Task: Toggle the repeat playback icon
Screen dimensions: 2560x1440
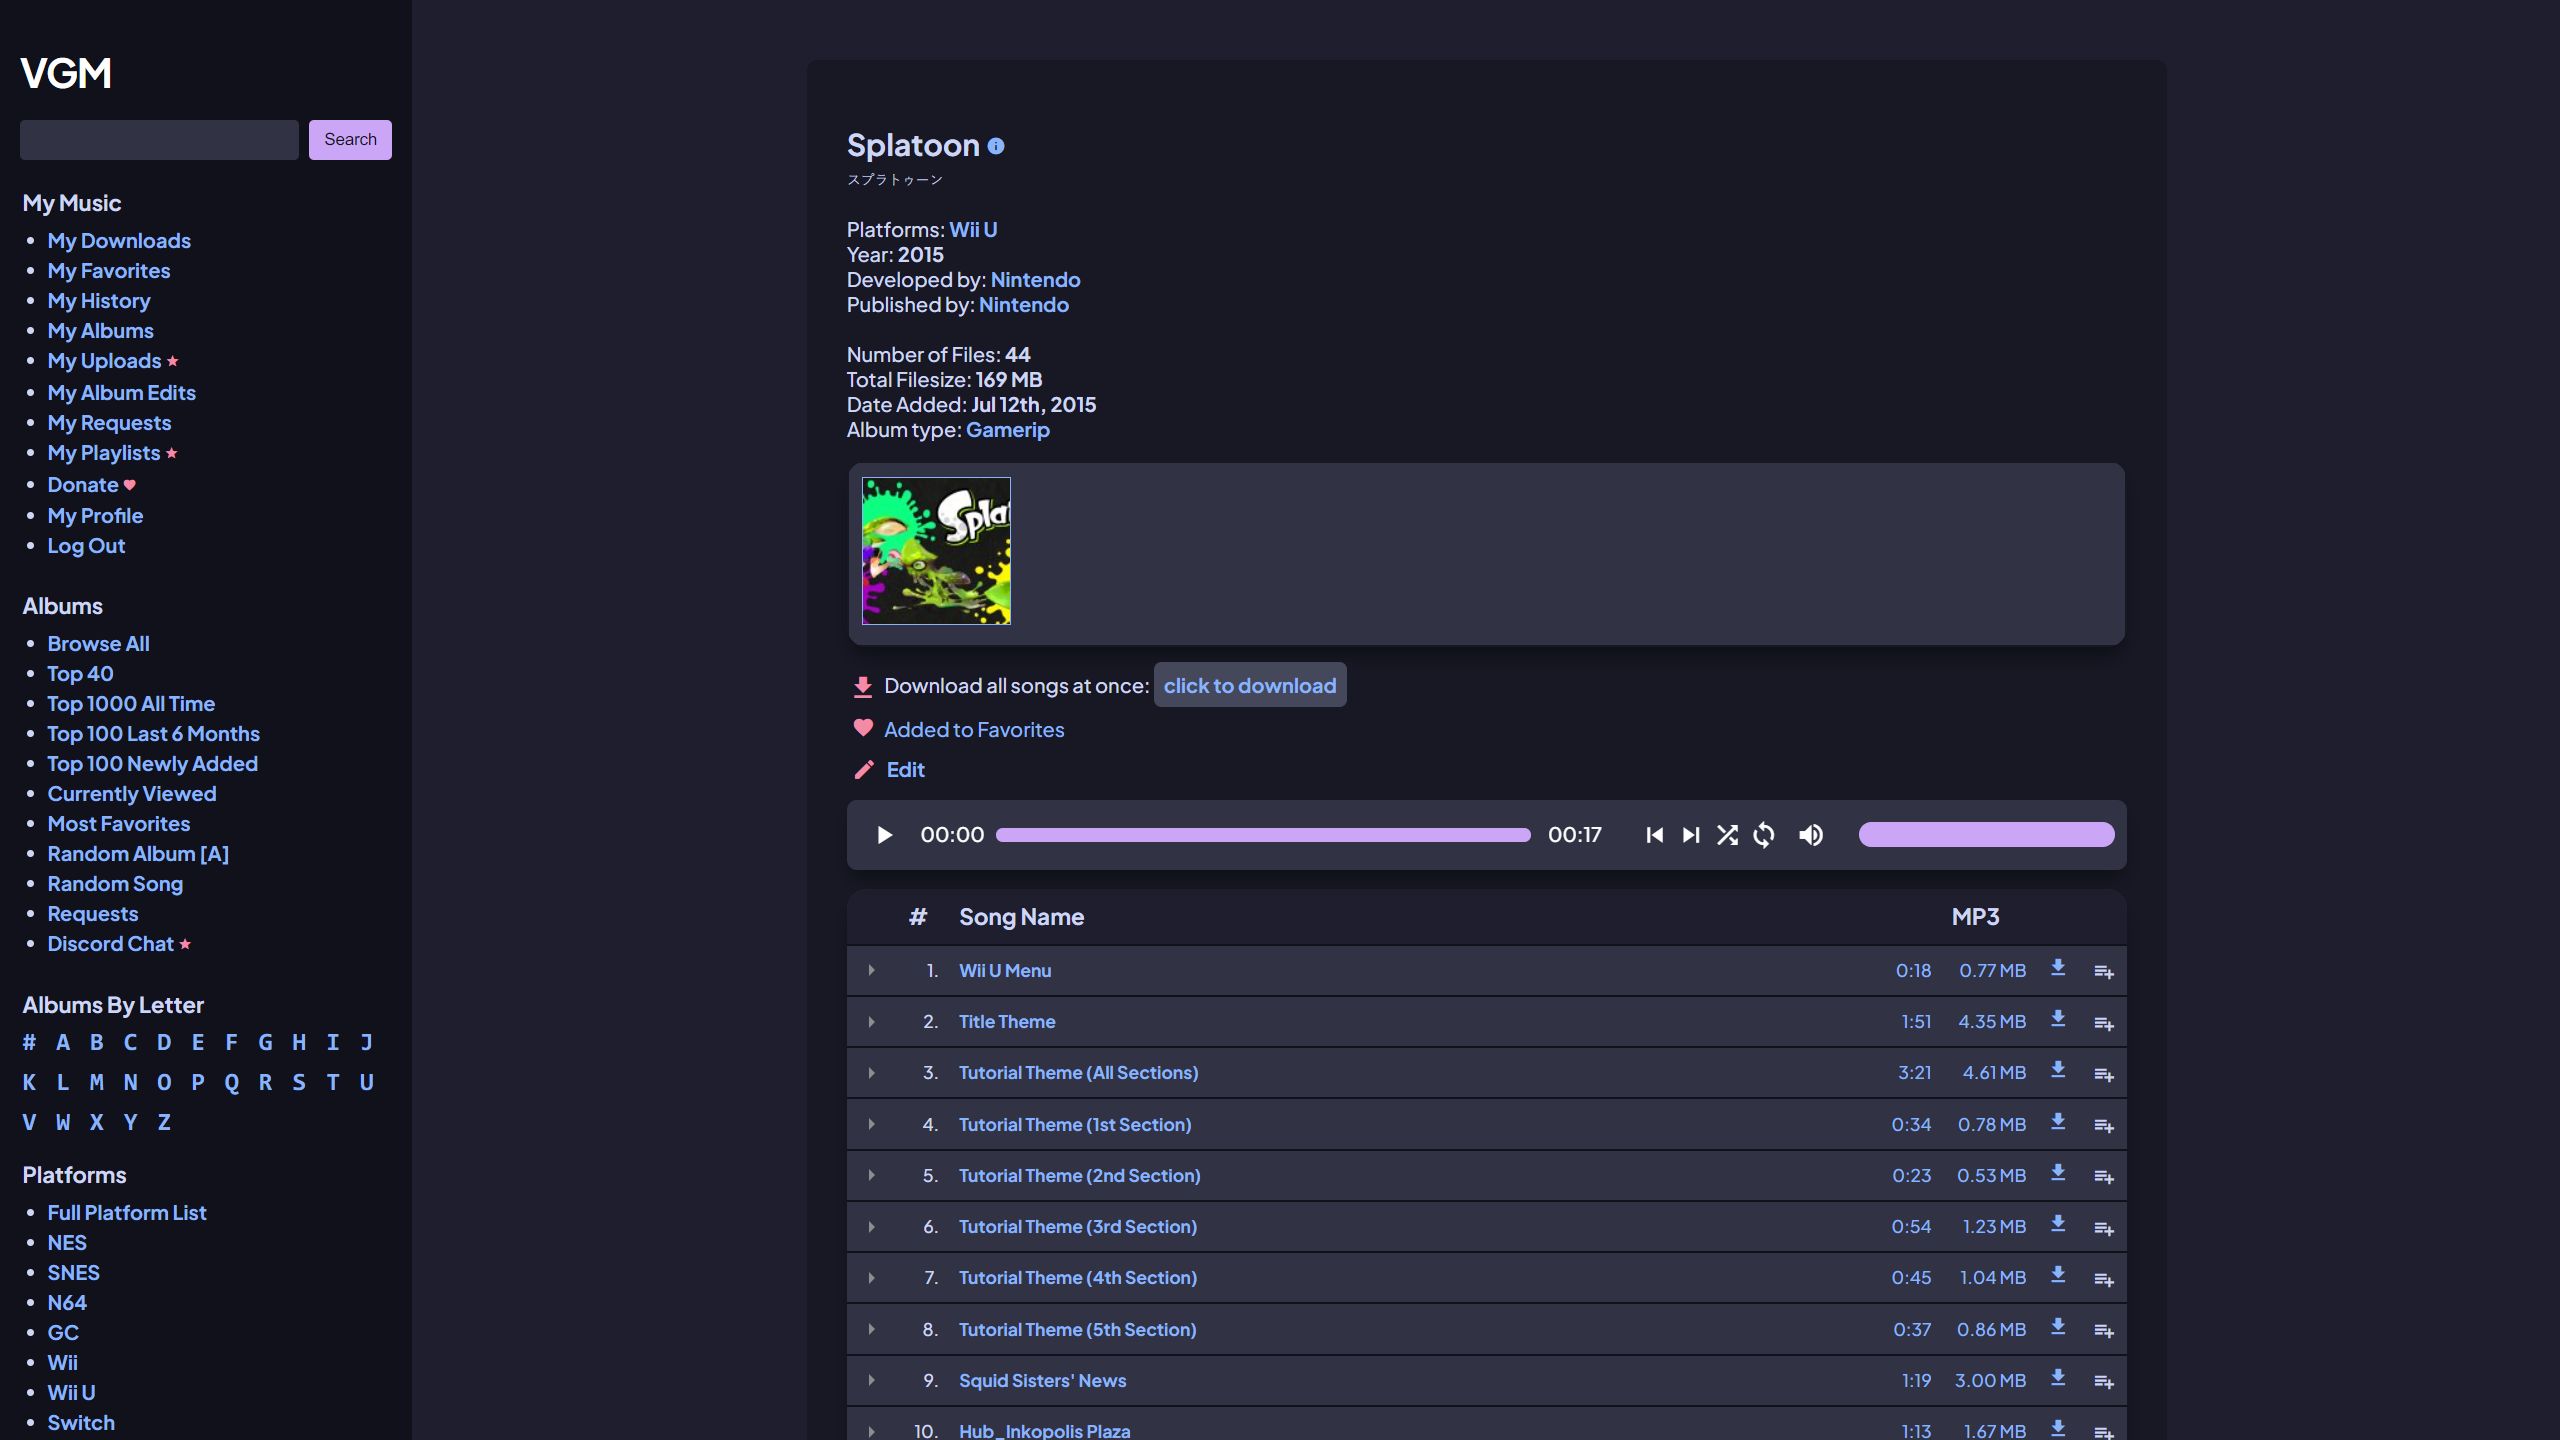Action: 1765,833
